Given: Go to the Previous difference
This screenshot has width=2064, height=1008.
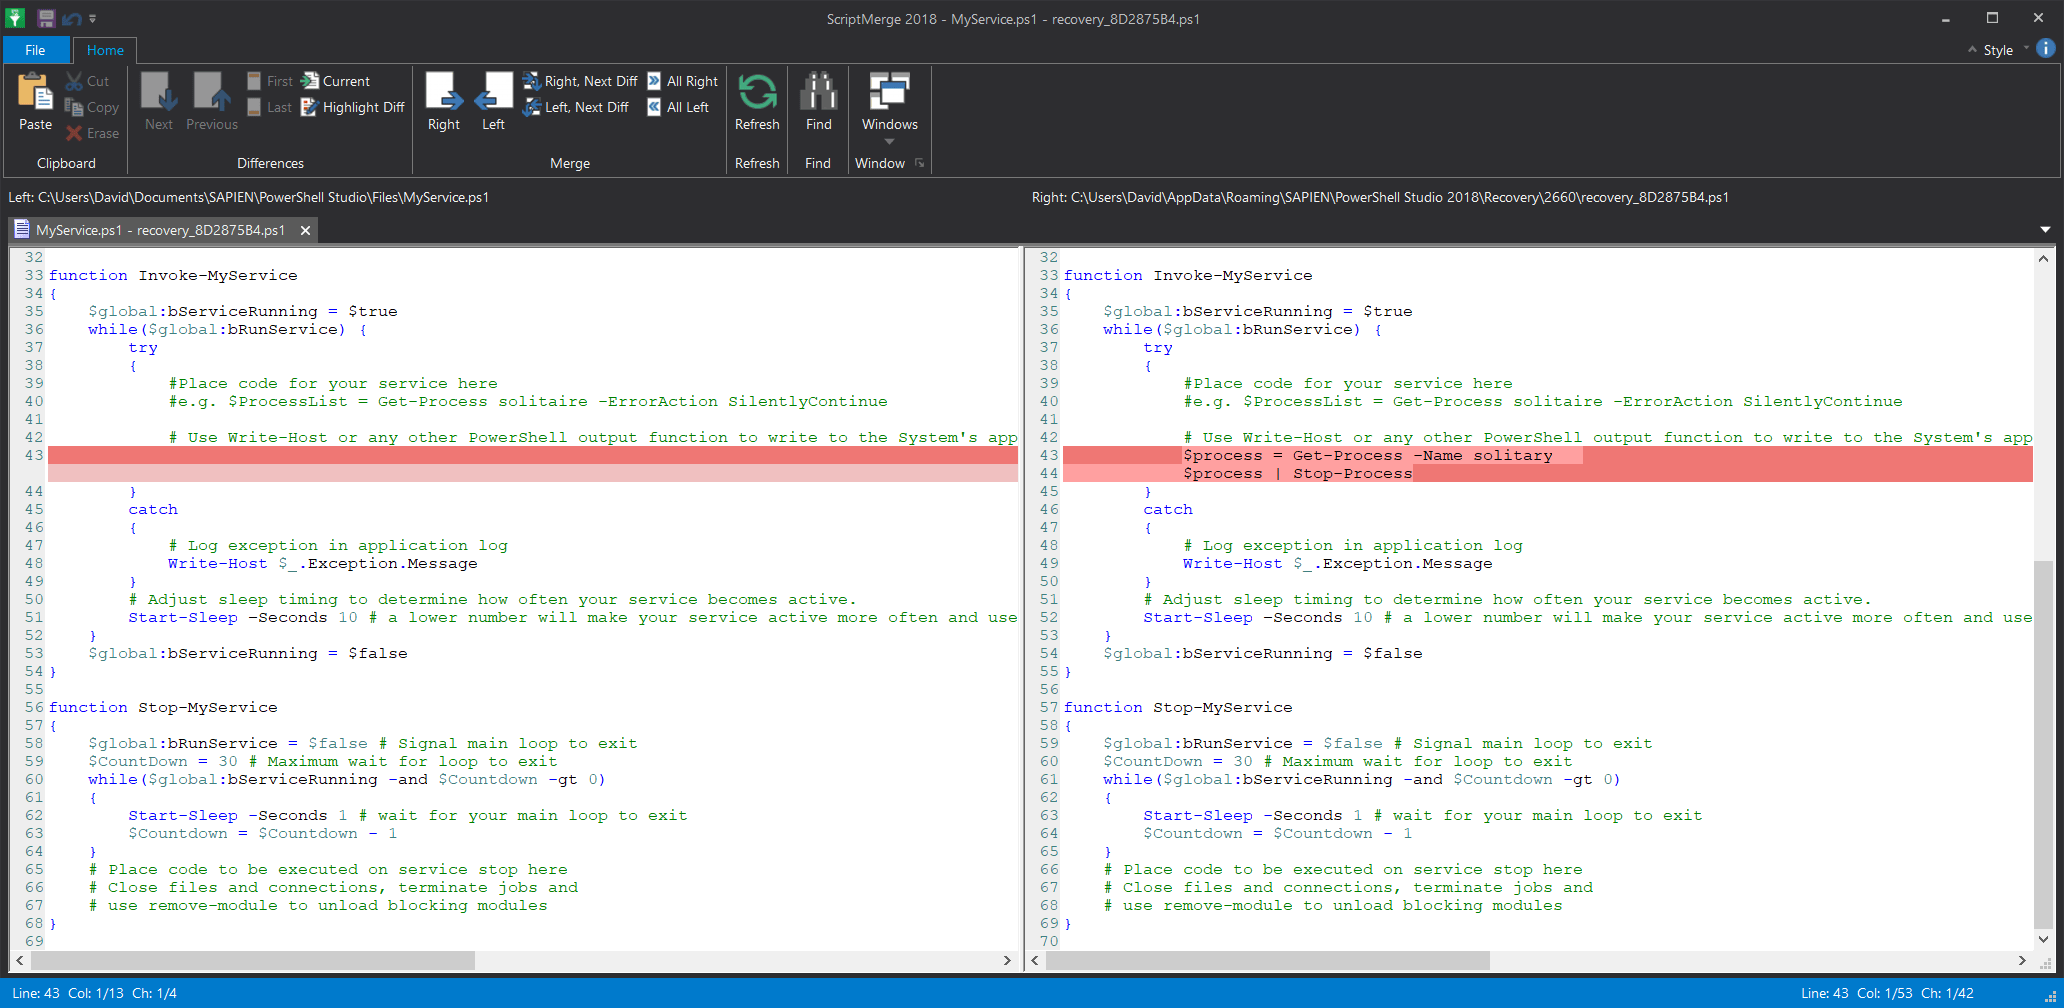Looking at the screenshot, I should click(x=212, y=102).
